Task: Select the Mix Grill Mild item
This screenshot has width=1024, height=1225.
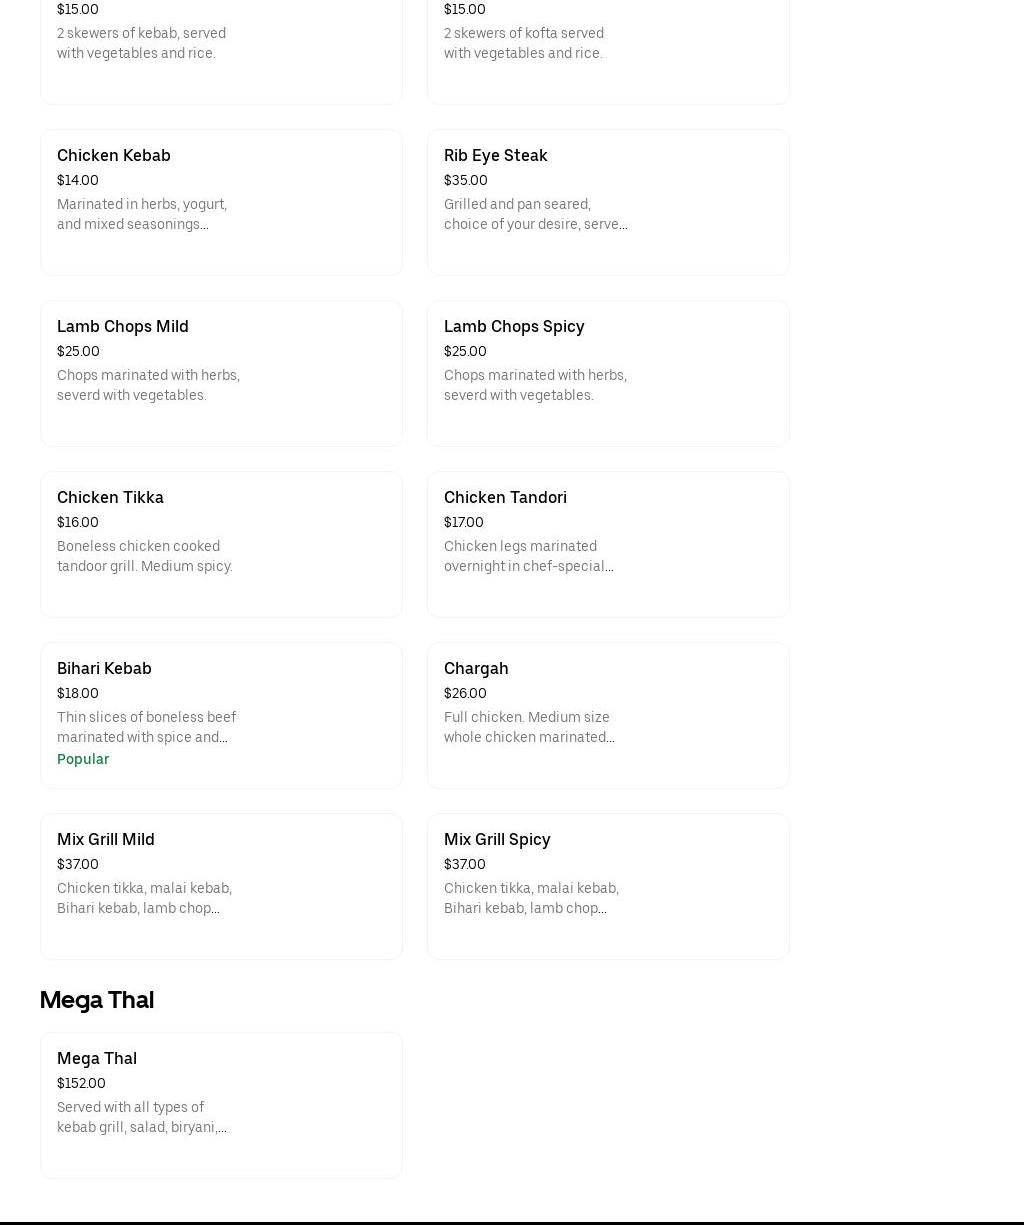Action: [220, 886]
